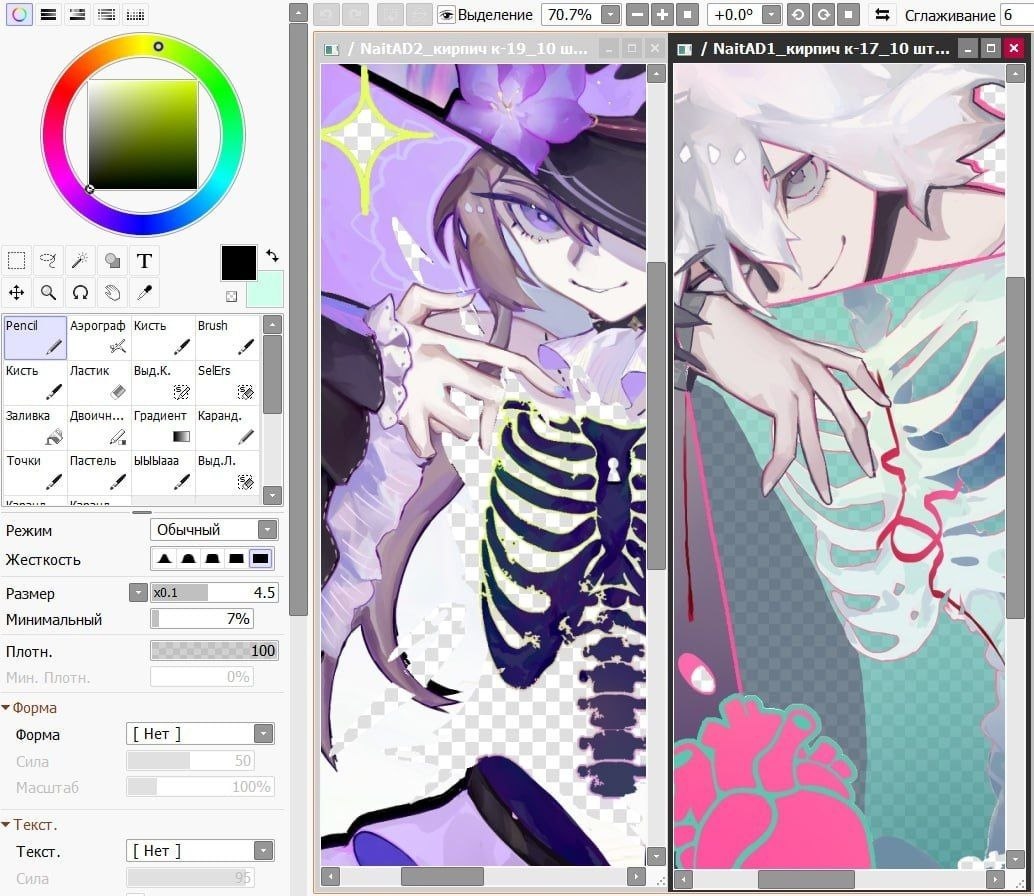The height and width of the screenshot is (896, 1034).
Task: Choose the Ластик eraser tool
Action: [98, 382]
